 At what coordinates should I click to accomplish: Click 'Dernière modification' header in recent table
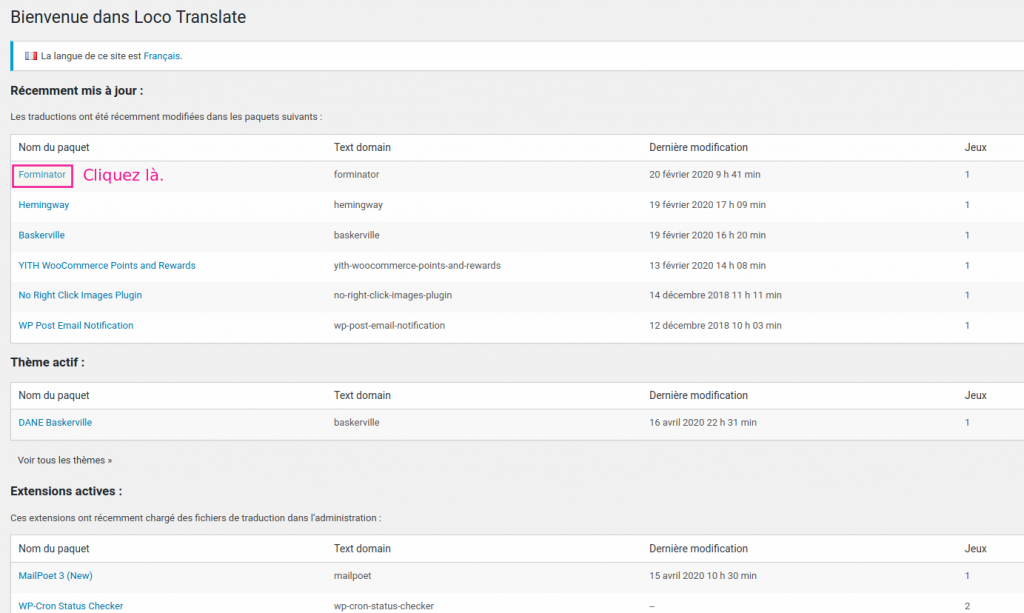tap(698, 148)
